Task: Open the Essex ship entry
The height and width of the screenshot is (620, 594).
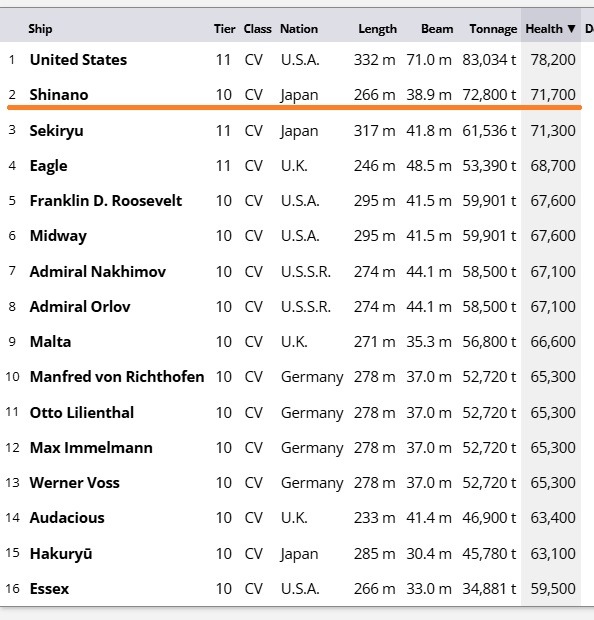Action: [x=49, y=589]
